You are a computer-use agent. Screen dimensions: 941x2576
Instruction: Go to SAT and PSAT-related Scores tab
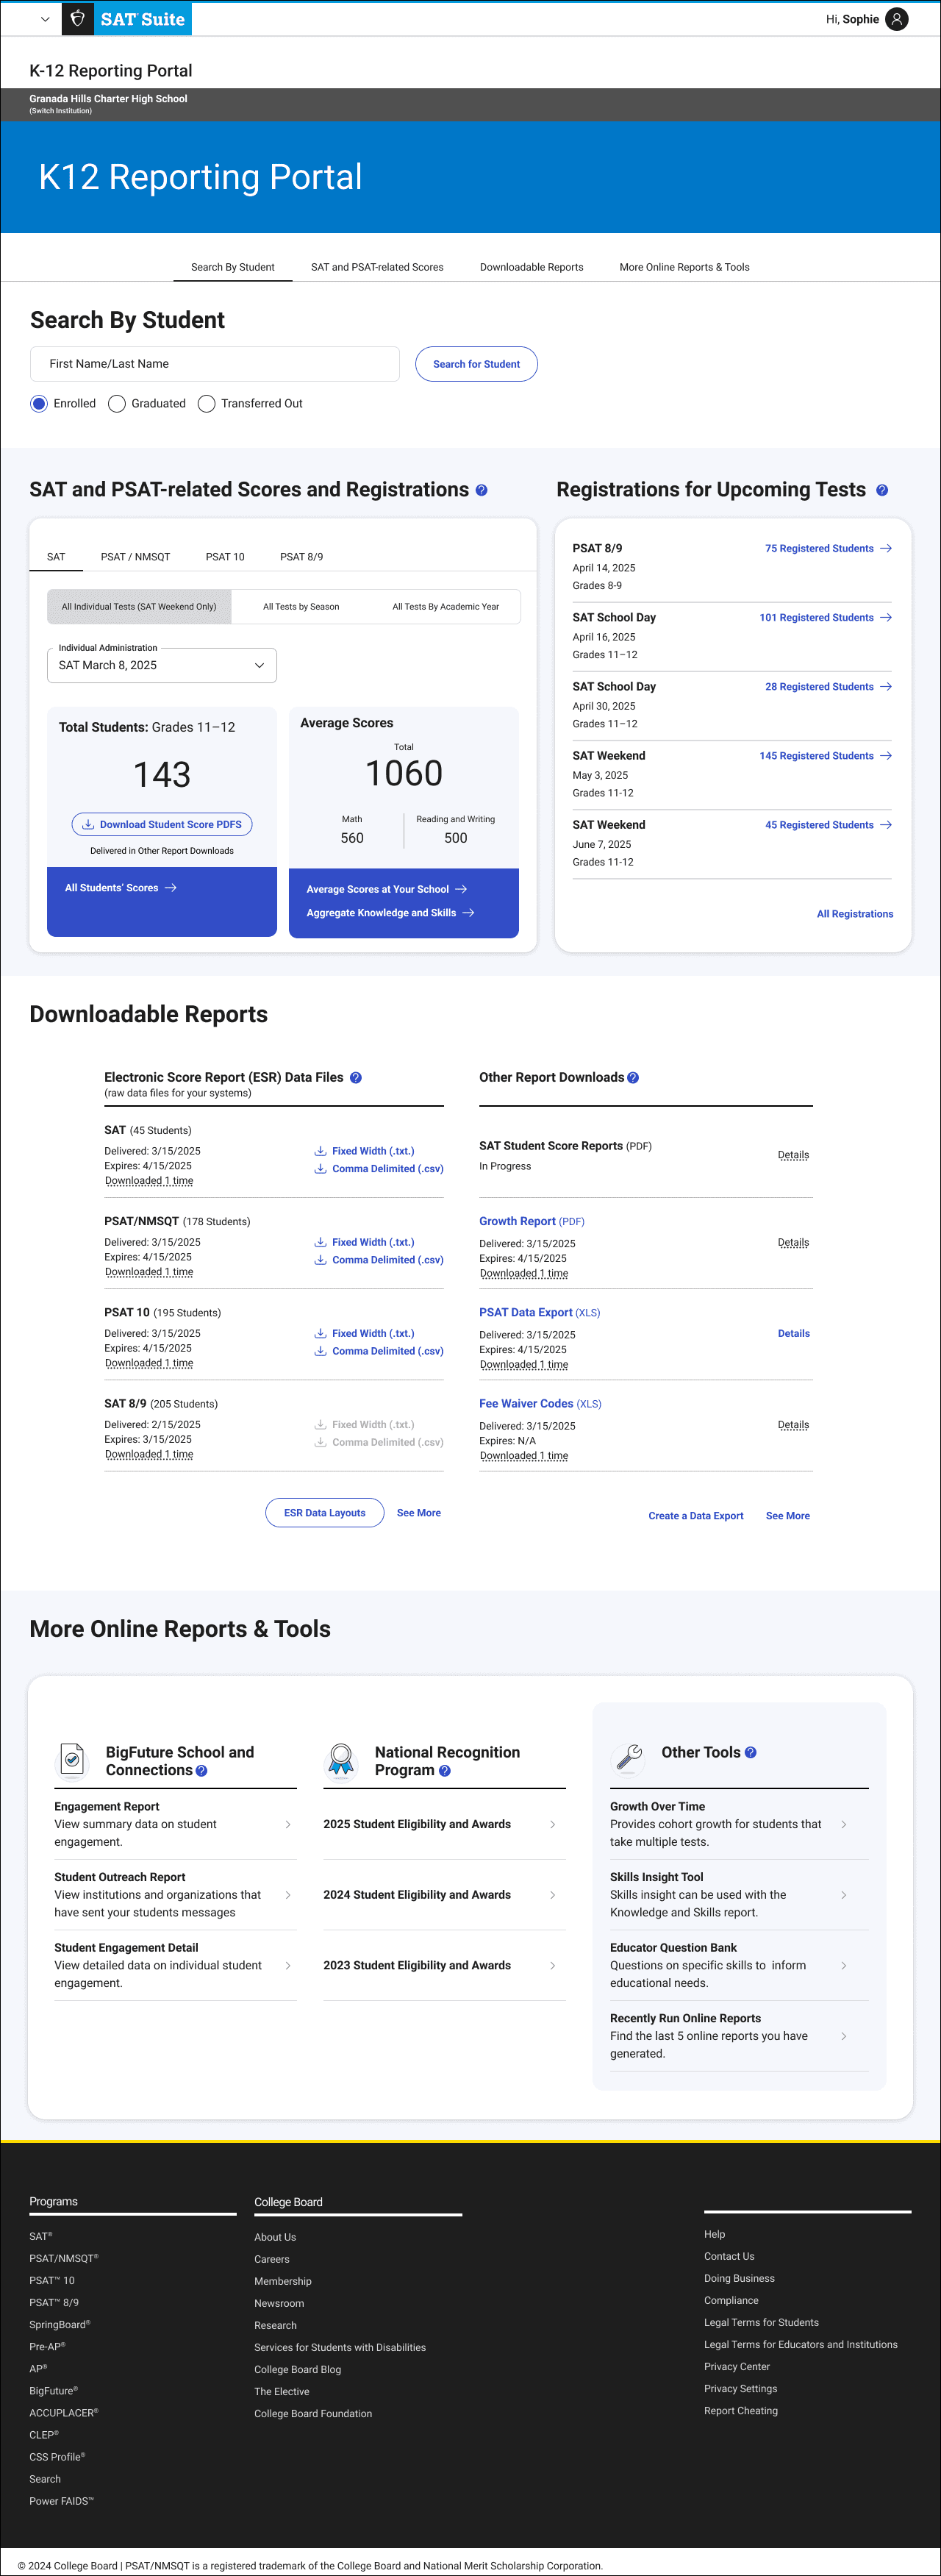377,267
